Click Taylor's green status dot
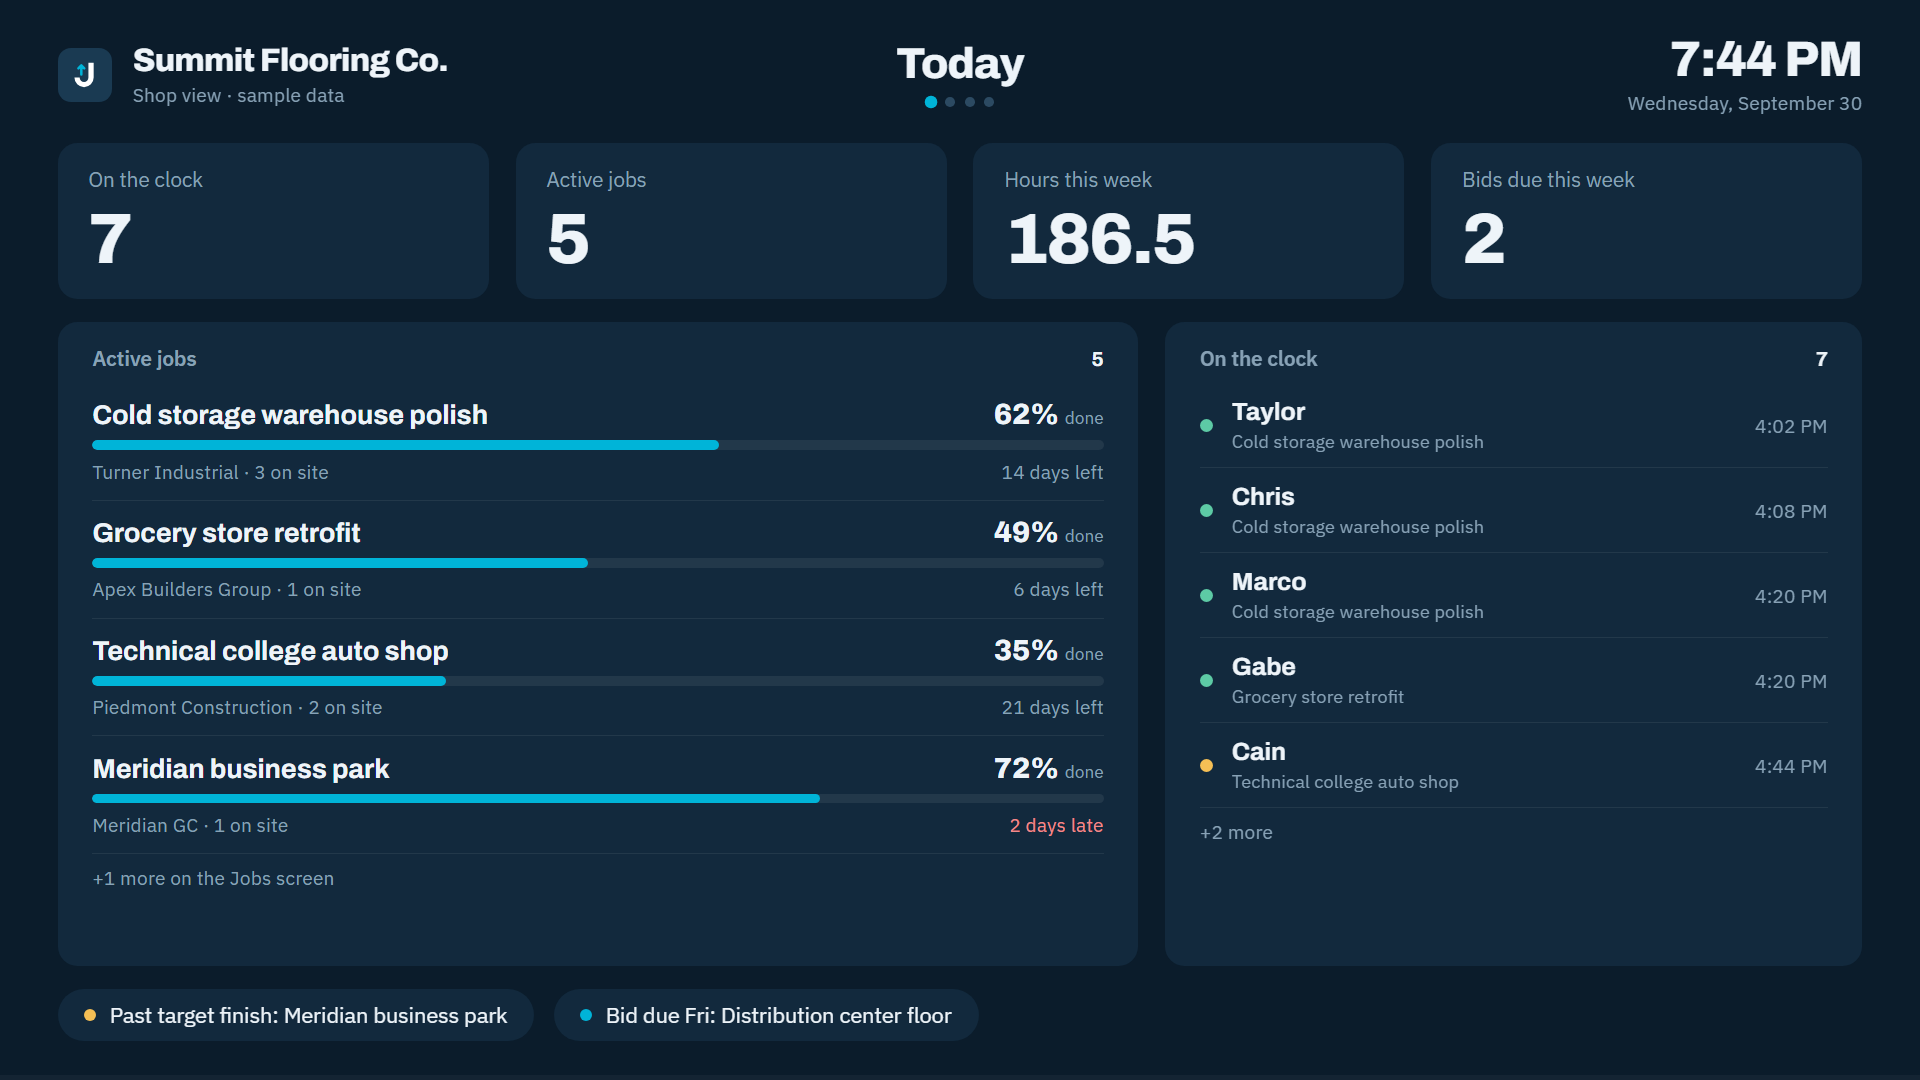 point(1206,426)
